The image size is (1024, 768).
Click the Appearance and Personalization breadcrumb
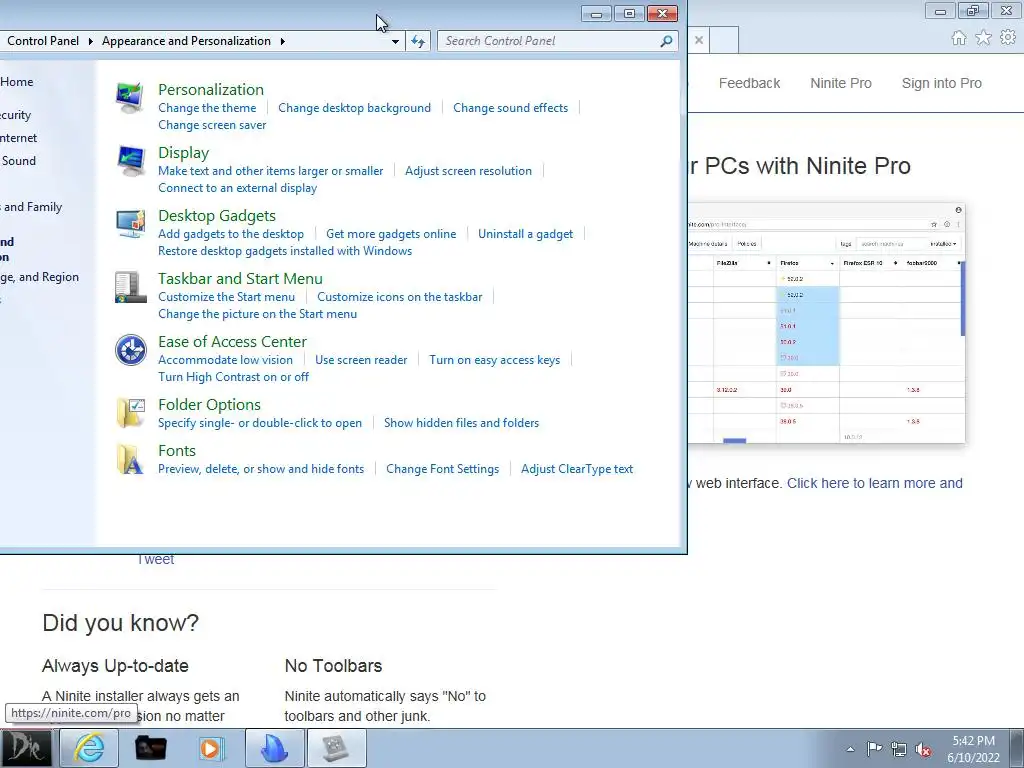tap(186, 41)
